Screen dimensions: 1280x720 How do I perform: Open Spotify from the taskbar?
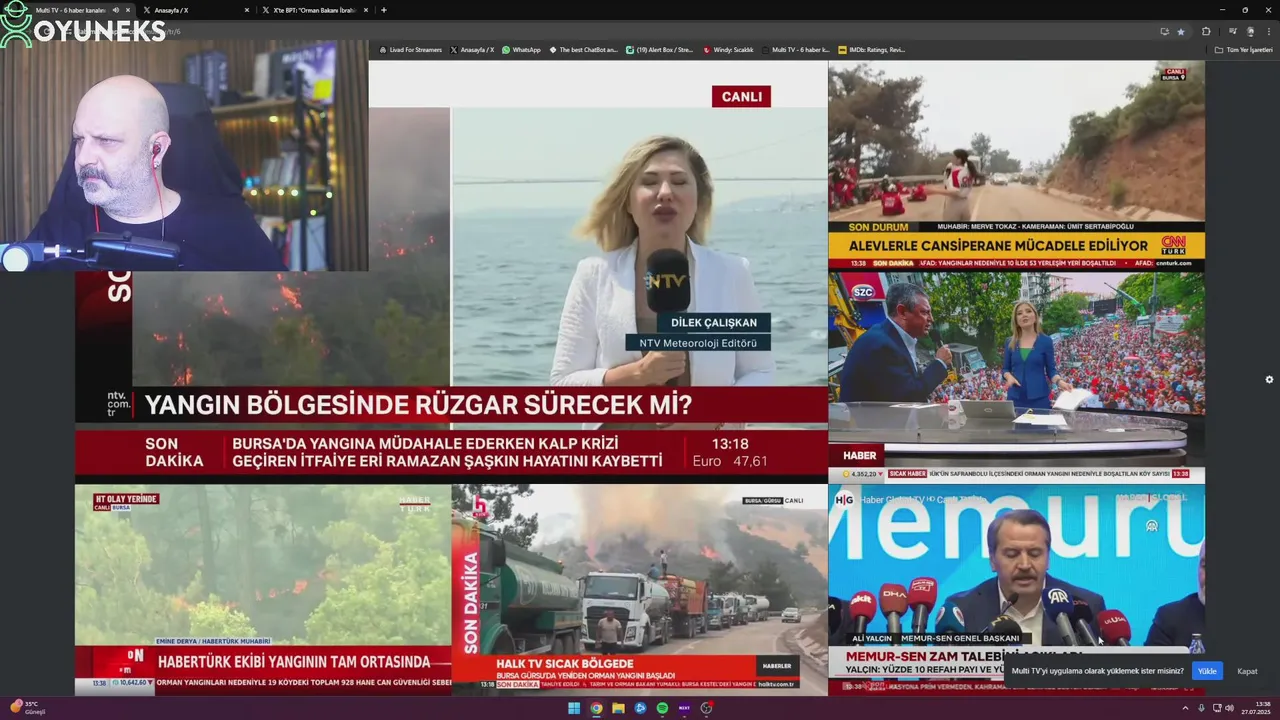(x=662, y=708)
